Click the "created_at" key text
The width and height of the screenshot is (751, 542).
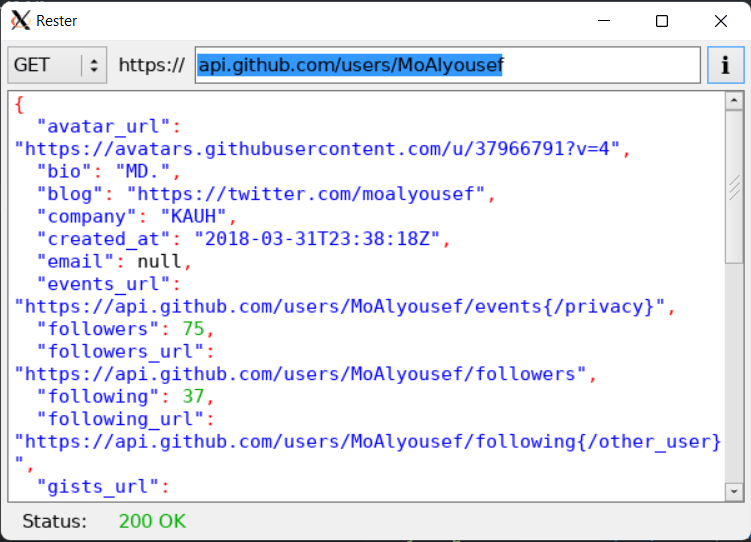103,239
